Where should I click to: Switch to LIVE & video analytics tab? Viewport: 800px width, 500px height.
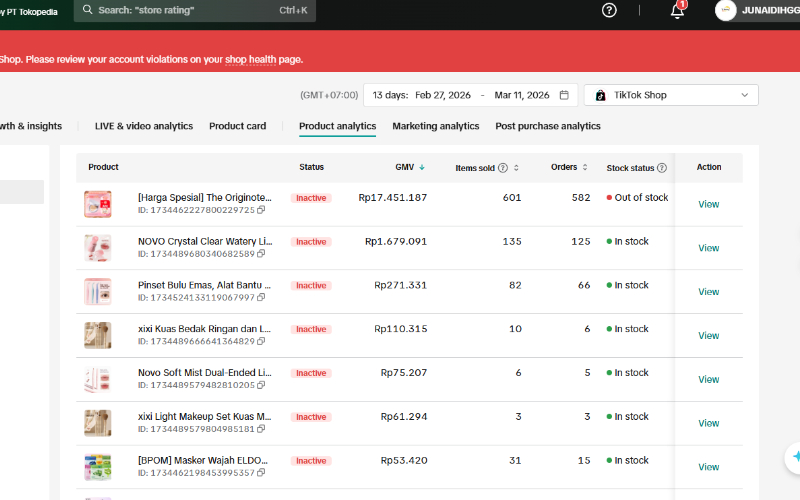click(144, 126)
